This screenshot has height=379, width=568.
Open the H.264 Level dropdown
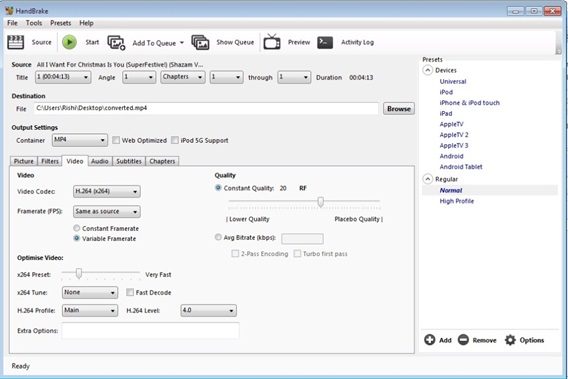pyautogui.click(x=208, y=311)
